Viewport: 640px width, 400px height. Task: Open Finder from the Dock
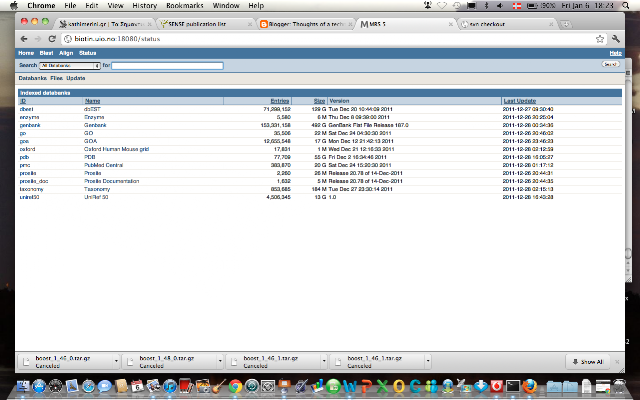[x=23, y=386]
